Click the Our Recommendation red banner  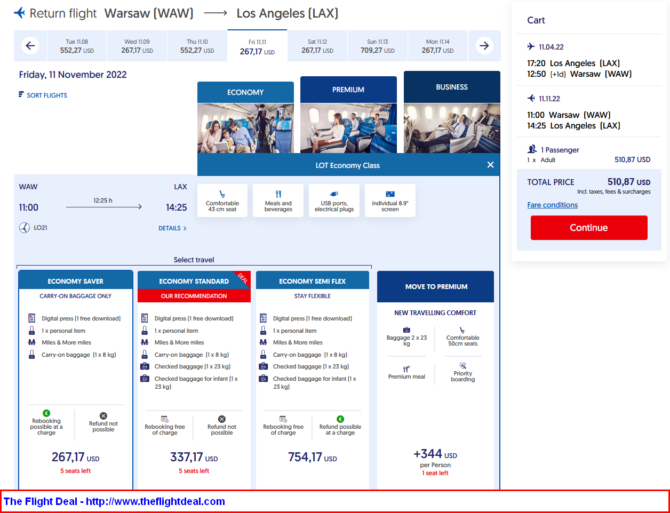(194, 296)
